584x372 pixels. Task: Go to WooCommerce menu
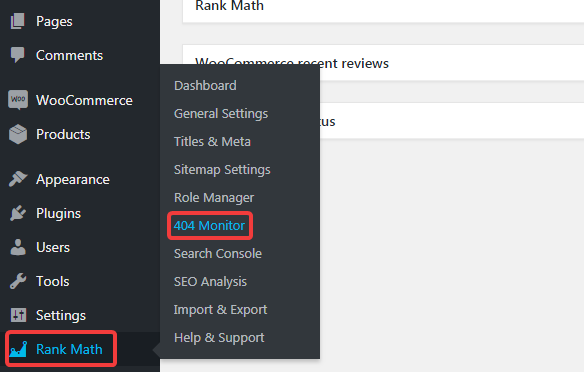84,100
